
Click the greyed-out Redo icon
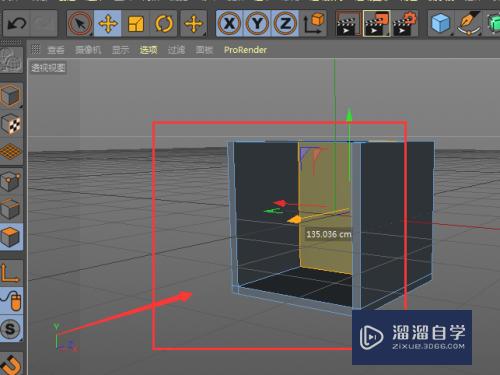coord(43,23)
